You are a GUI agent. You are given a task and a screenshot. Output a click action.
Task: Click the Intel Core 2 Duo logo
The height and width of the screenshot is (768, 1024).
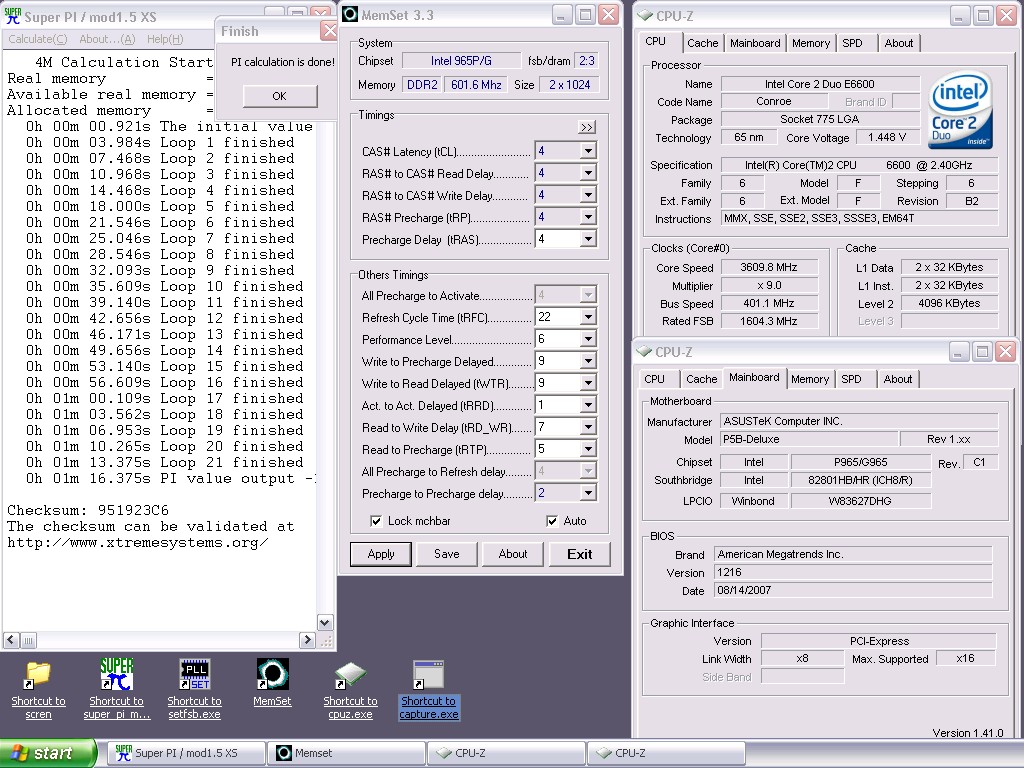click(x=959, y=111)
